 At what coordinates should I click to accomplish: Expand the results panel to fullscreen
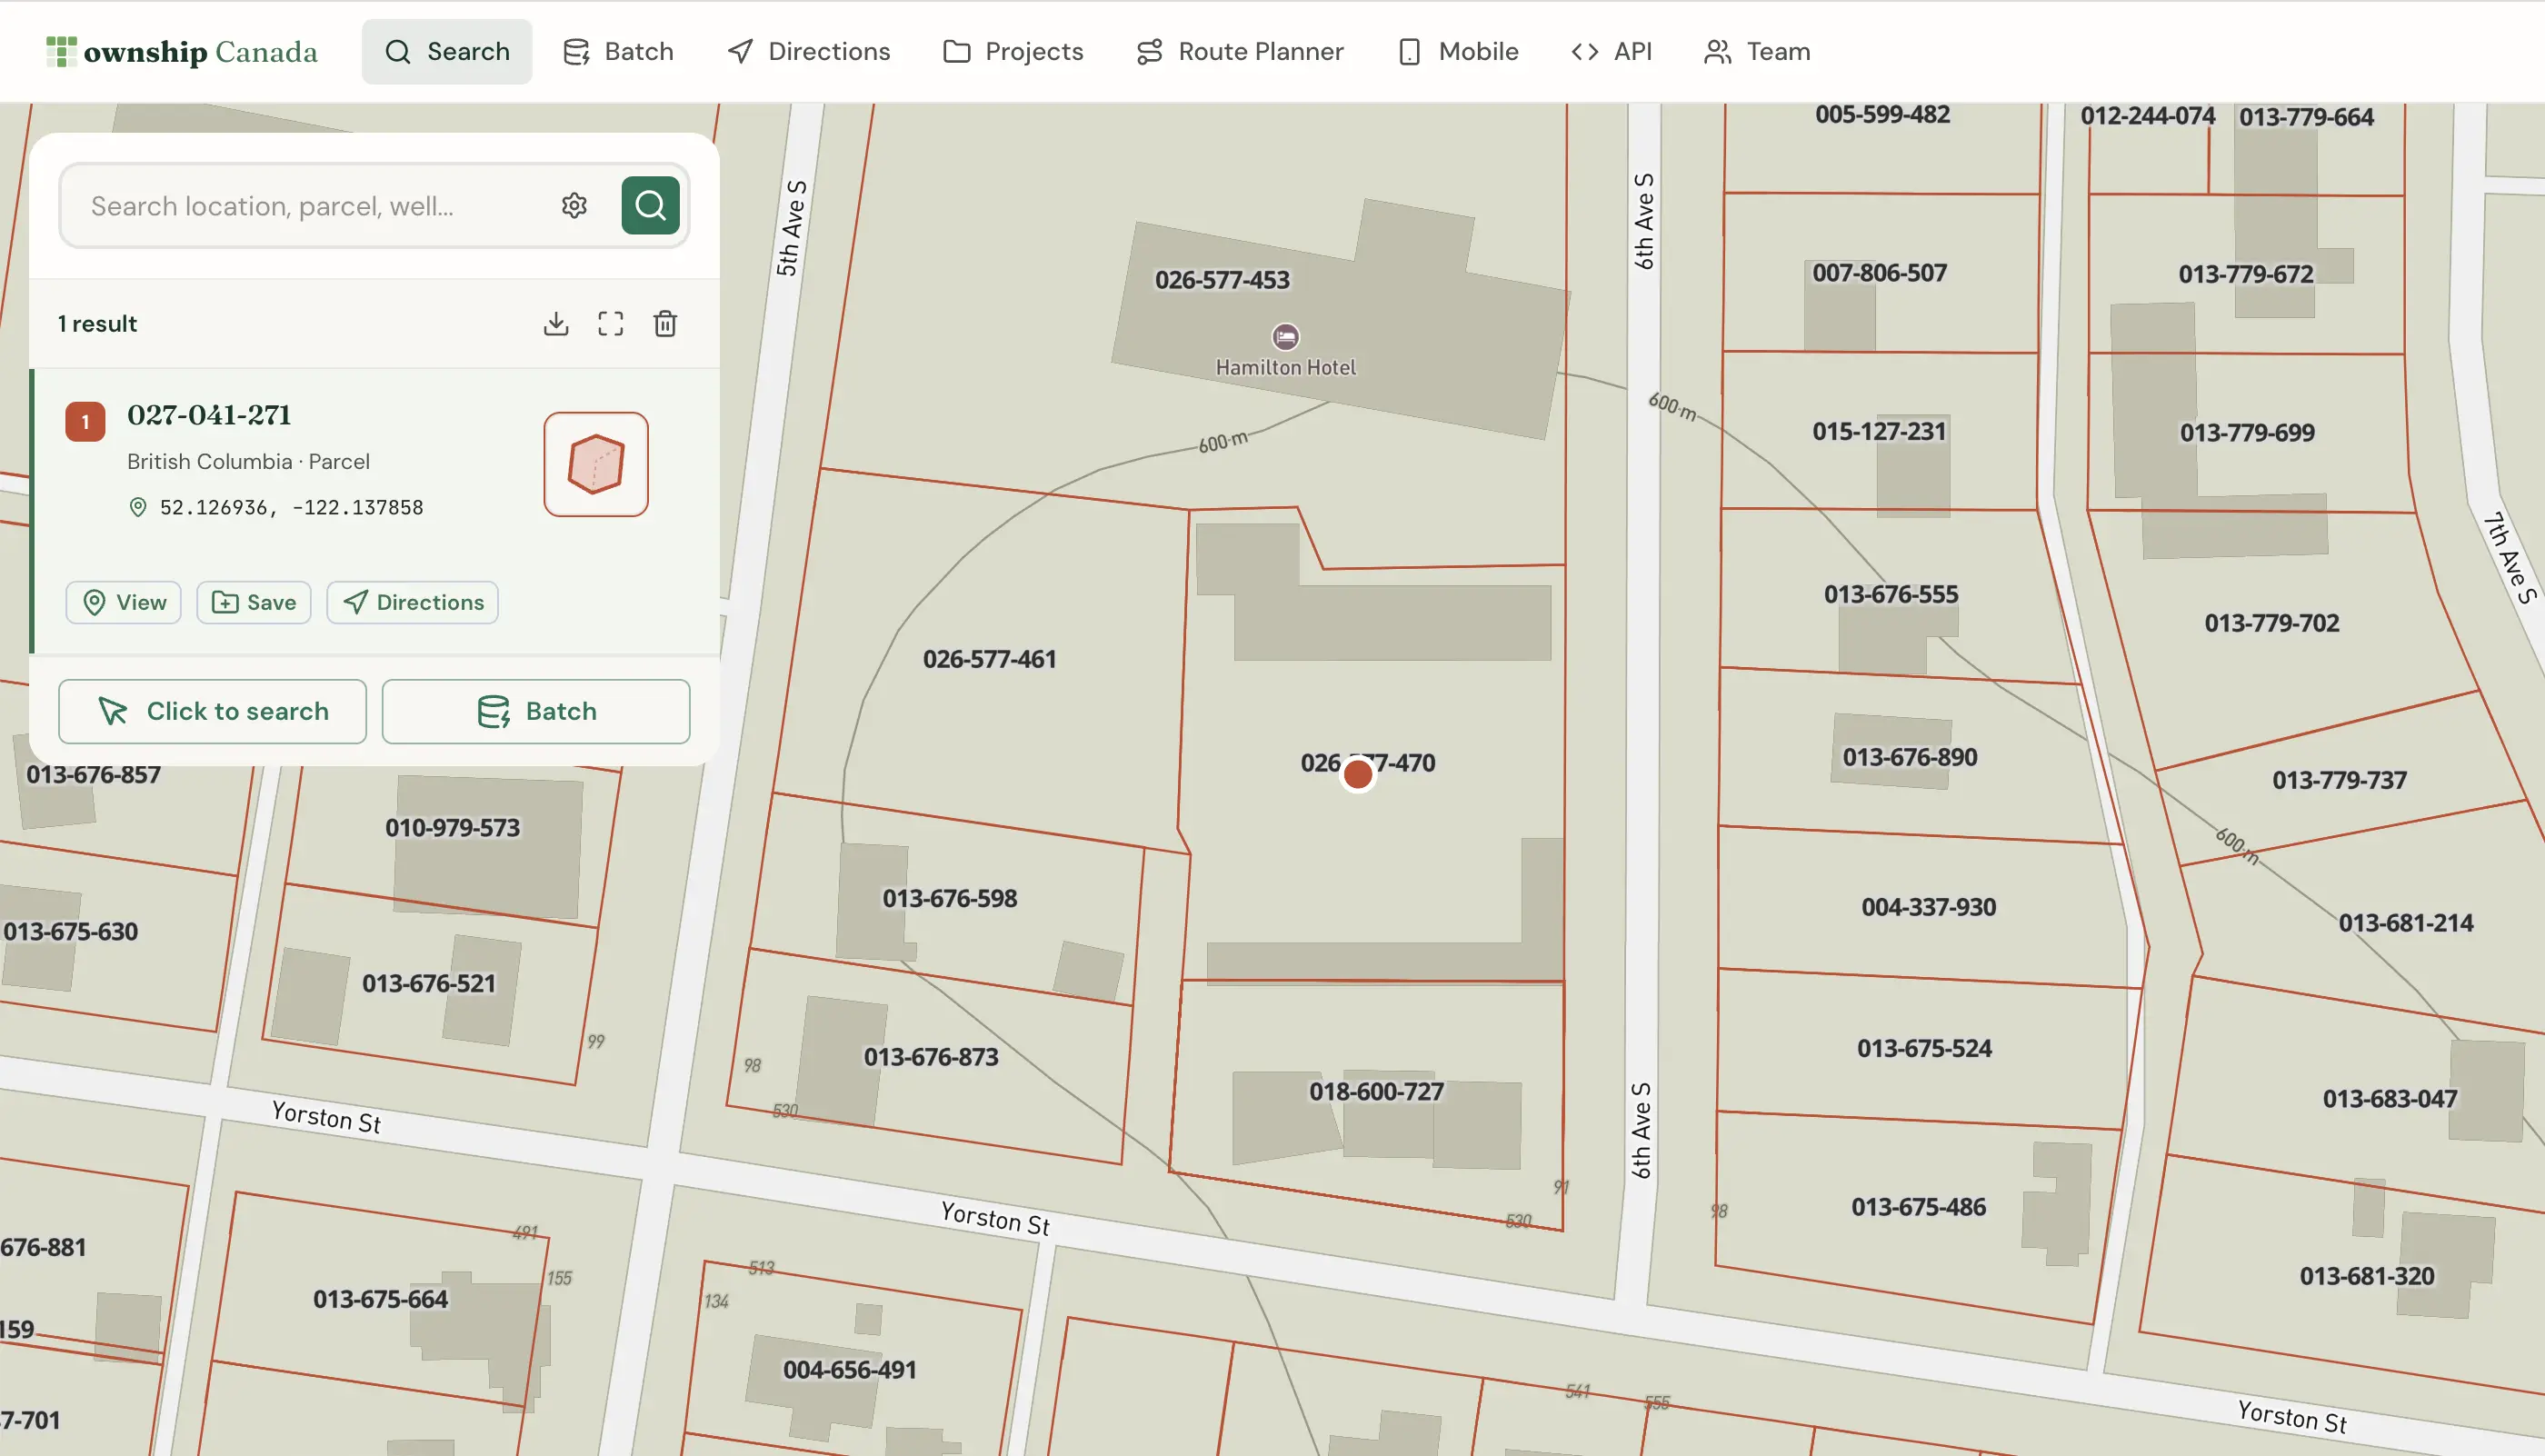pos(610,323)
